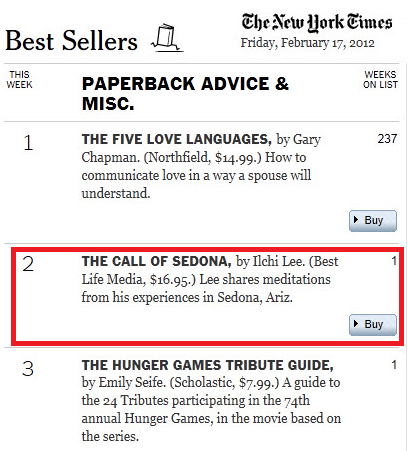
Task: Click rank number 2
Action: tap(28, 264)
